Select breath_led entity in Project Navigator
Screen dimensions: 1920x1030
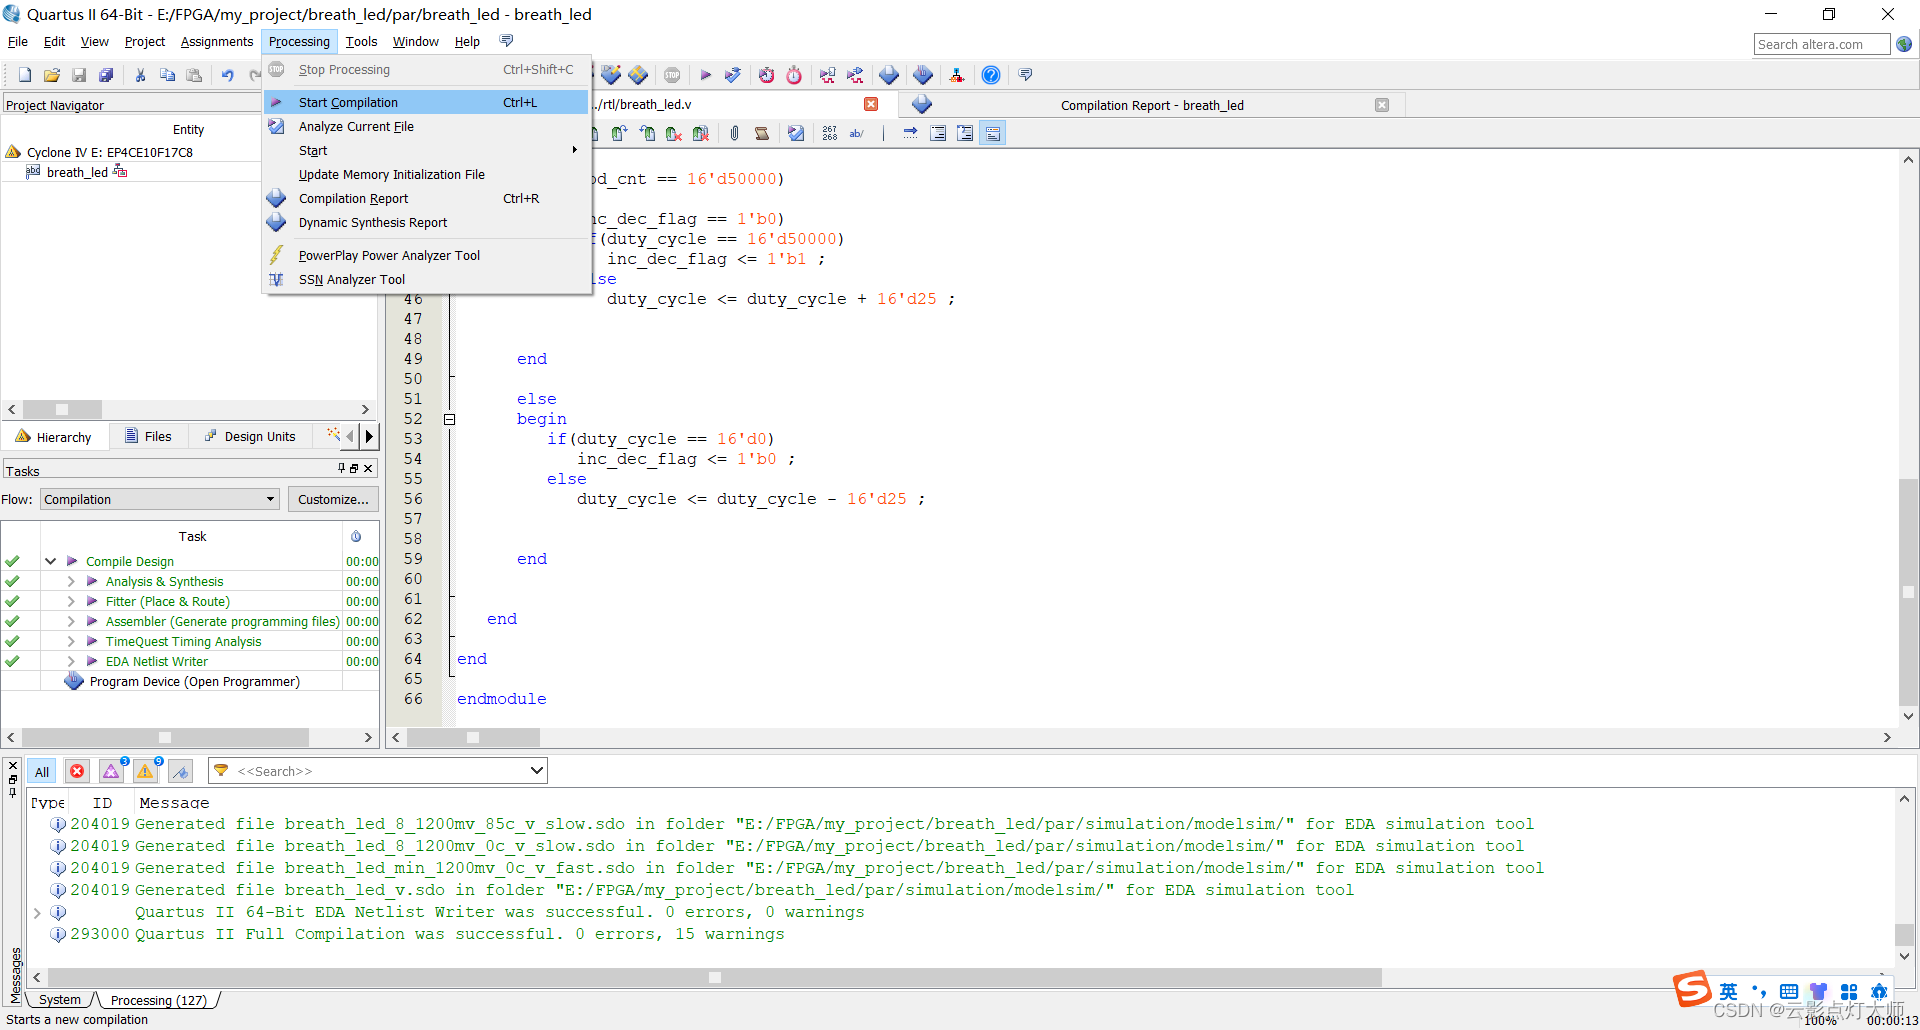pyautogui.click(x=77, y=172)
